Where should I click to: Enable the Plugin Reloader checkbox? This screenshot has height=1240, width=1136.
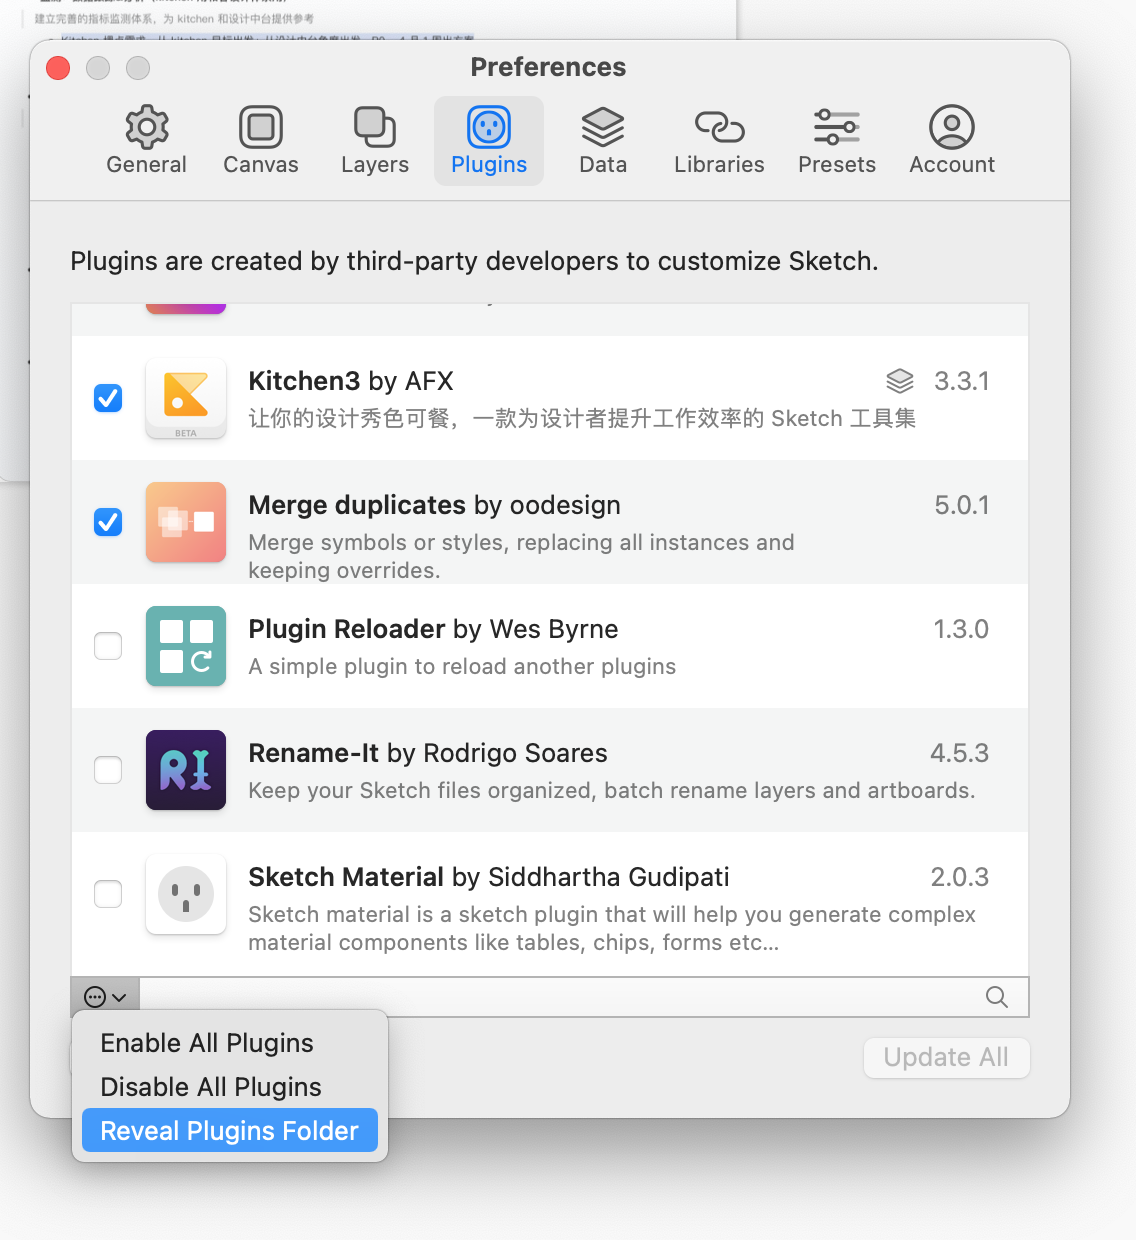(x=108, y=646)
